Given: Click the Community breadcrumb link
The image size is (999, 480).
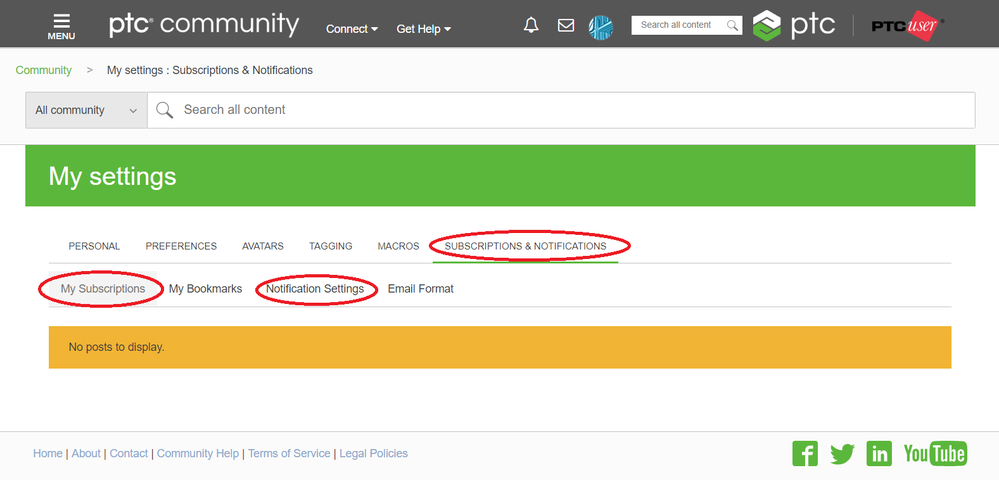Looking at the screenshot, I should tap(43, 70).
